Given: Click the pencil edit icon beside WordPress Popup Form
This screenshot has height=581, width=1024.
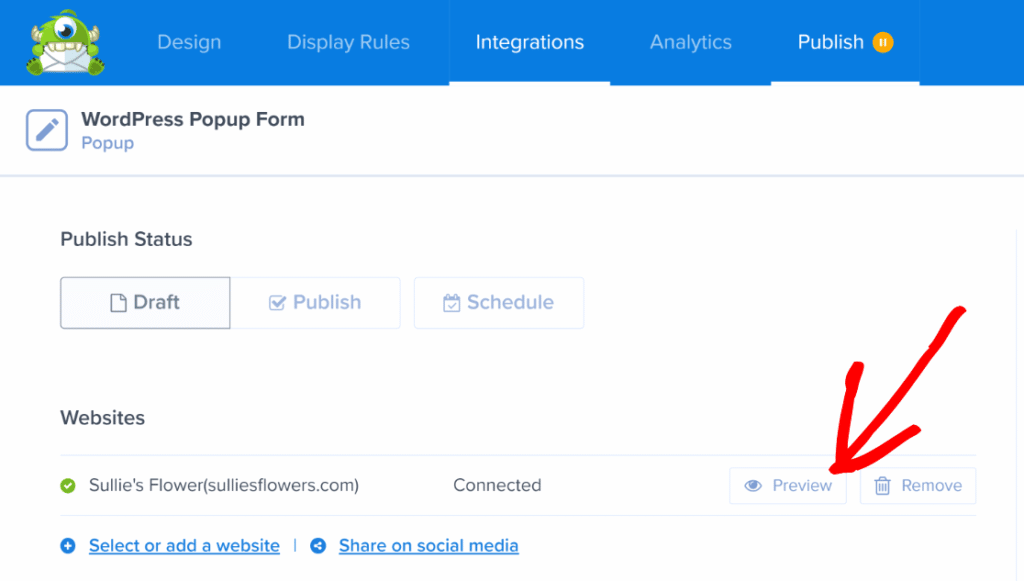Looking at the screenshot, I should coord(46,130).
